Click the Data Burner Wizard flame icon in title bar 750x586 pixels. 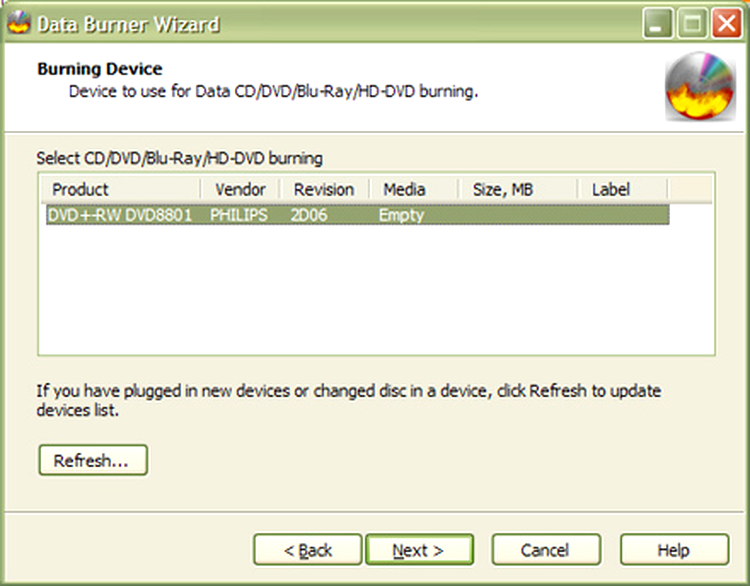[x=19, y=23]
